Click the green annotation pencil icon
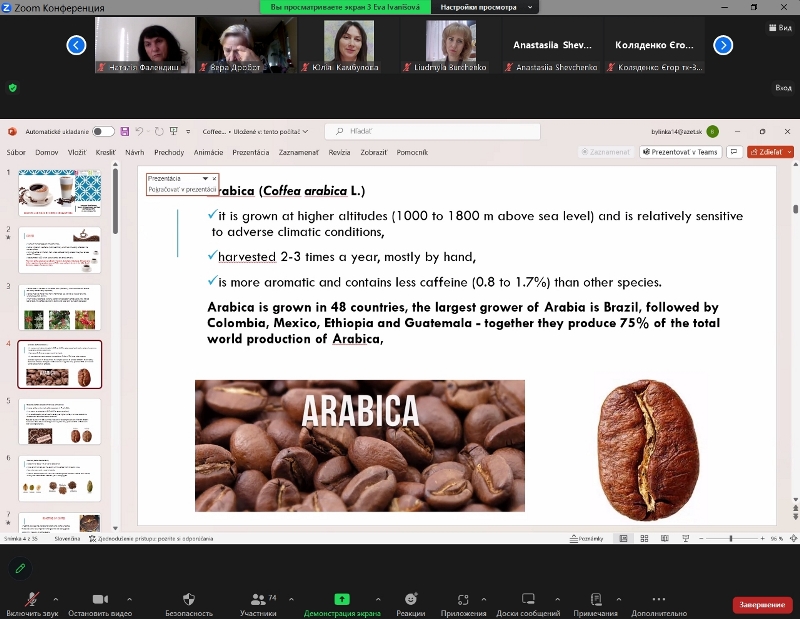 pyautogui.click(x=19, y=568)
